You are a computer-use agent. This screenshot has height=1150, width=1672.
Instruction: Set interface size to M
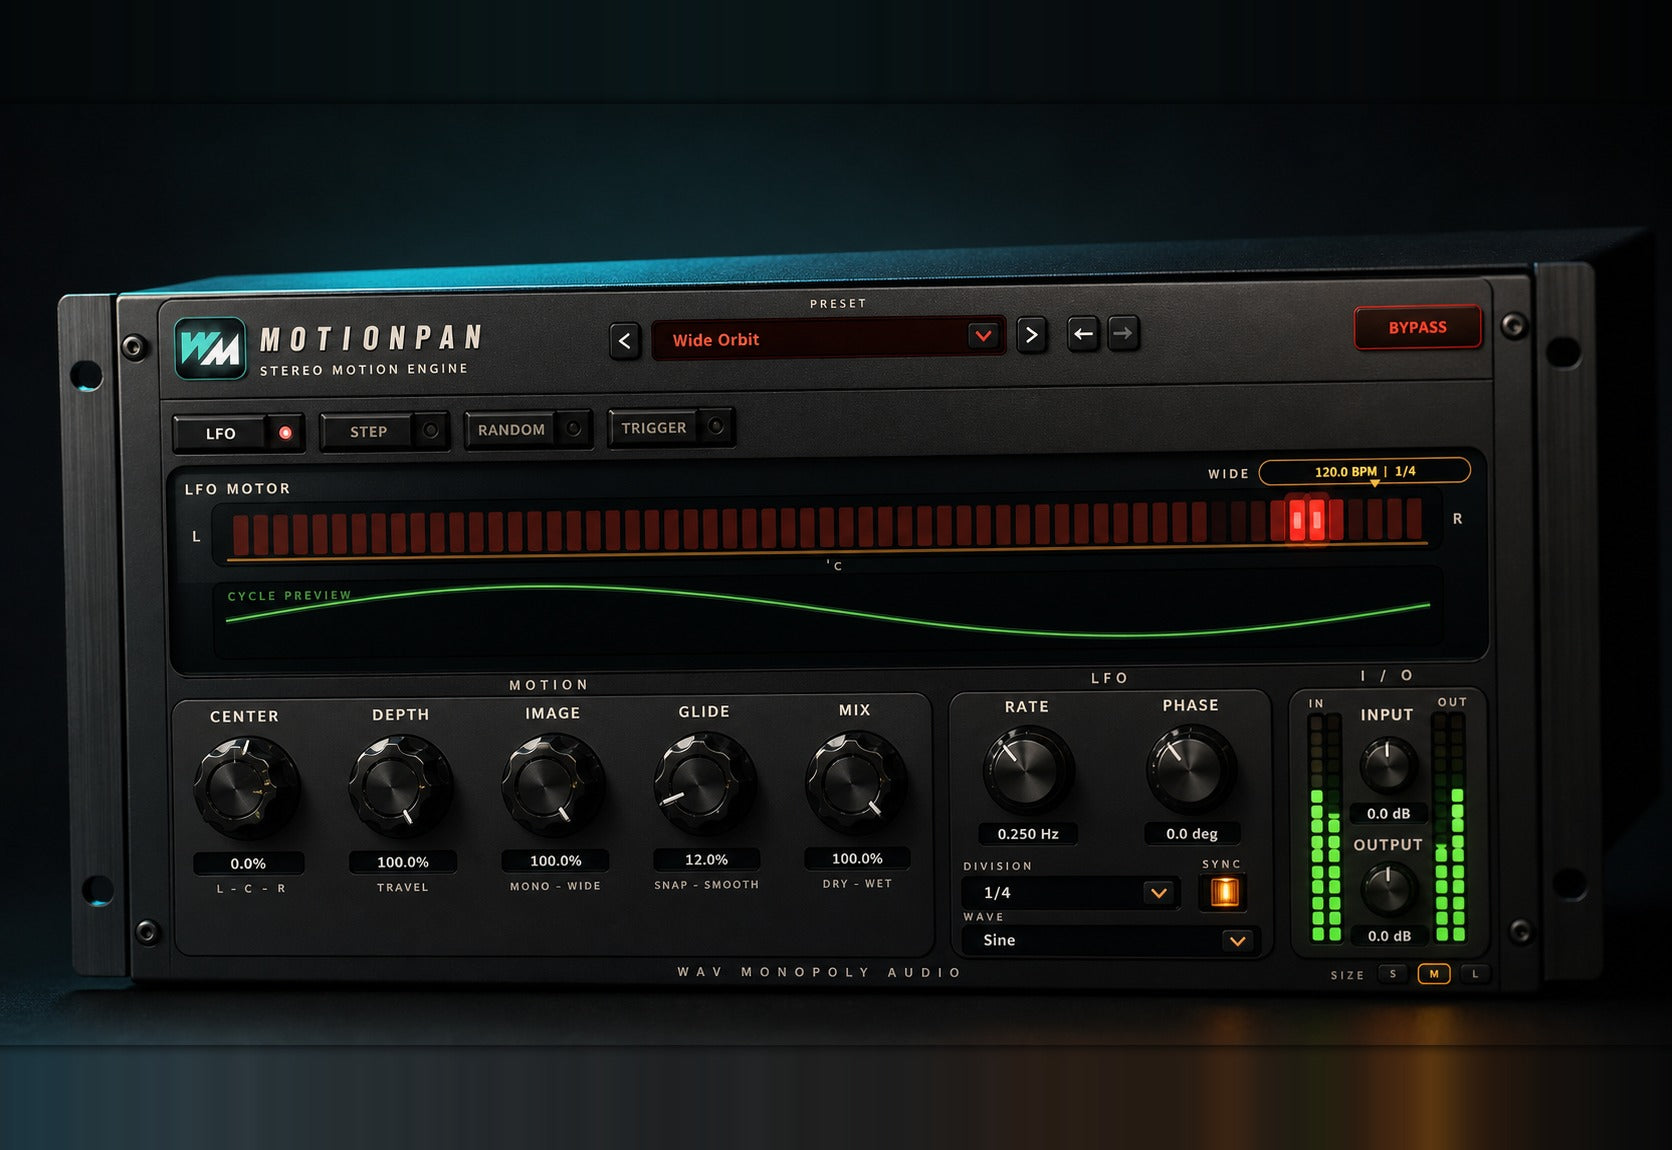click(x=1434, y=973)
